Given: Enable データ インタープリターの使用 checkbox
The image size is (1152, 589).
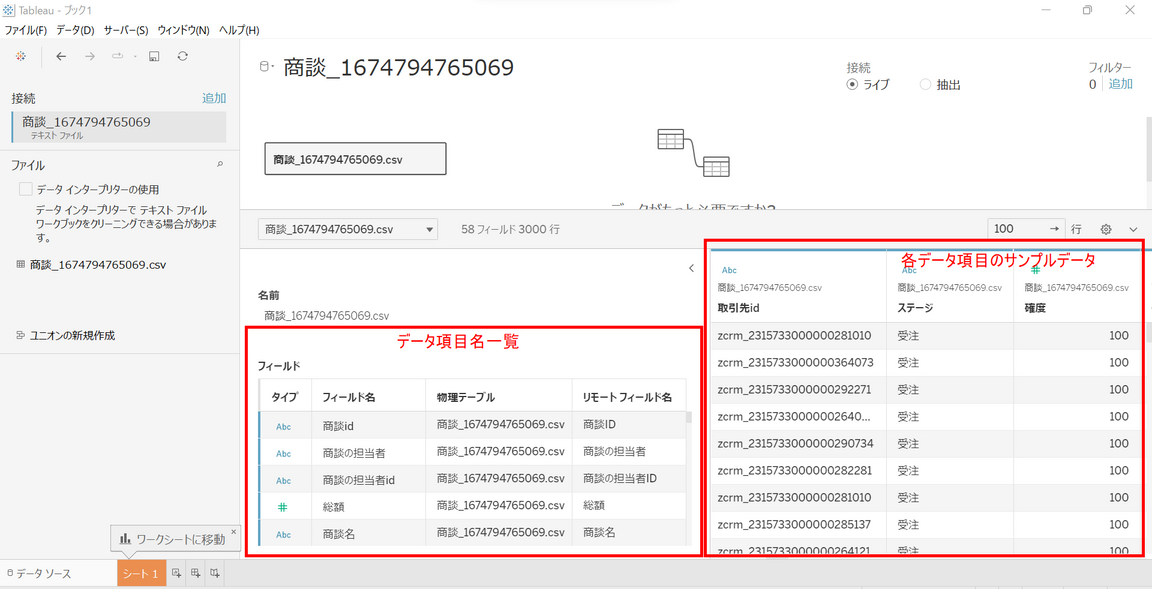Looking at the screenshot, I should [26, 189].
